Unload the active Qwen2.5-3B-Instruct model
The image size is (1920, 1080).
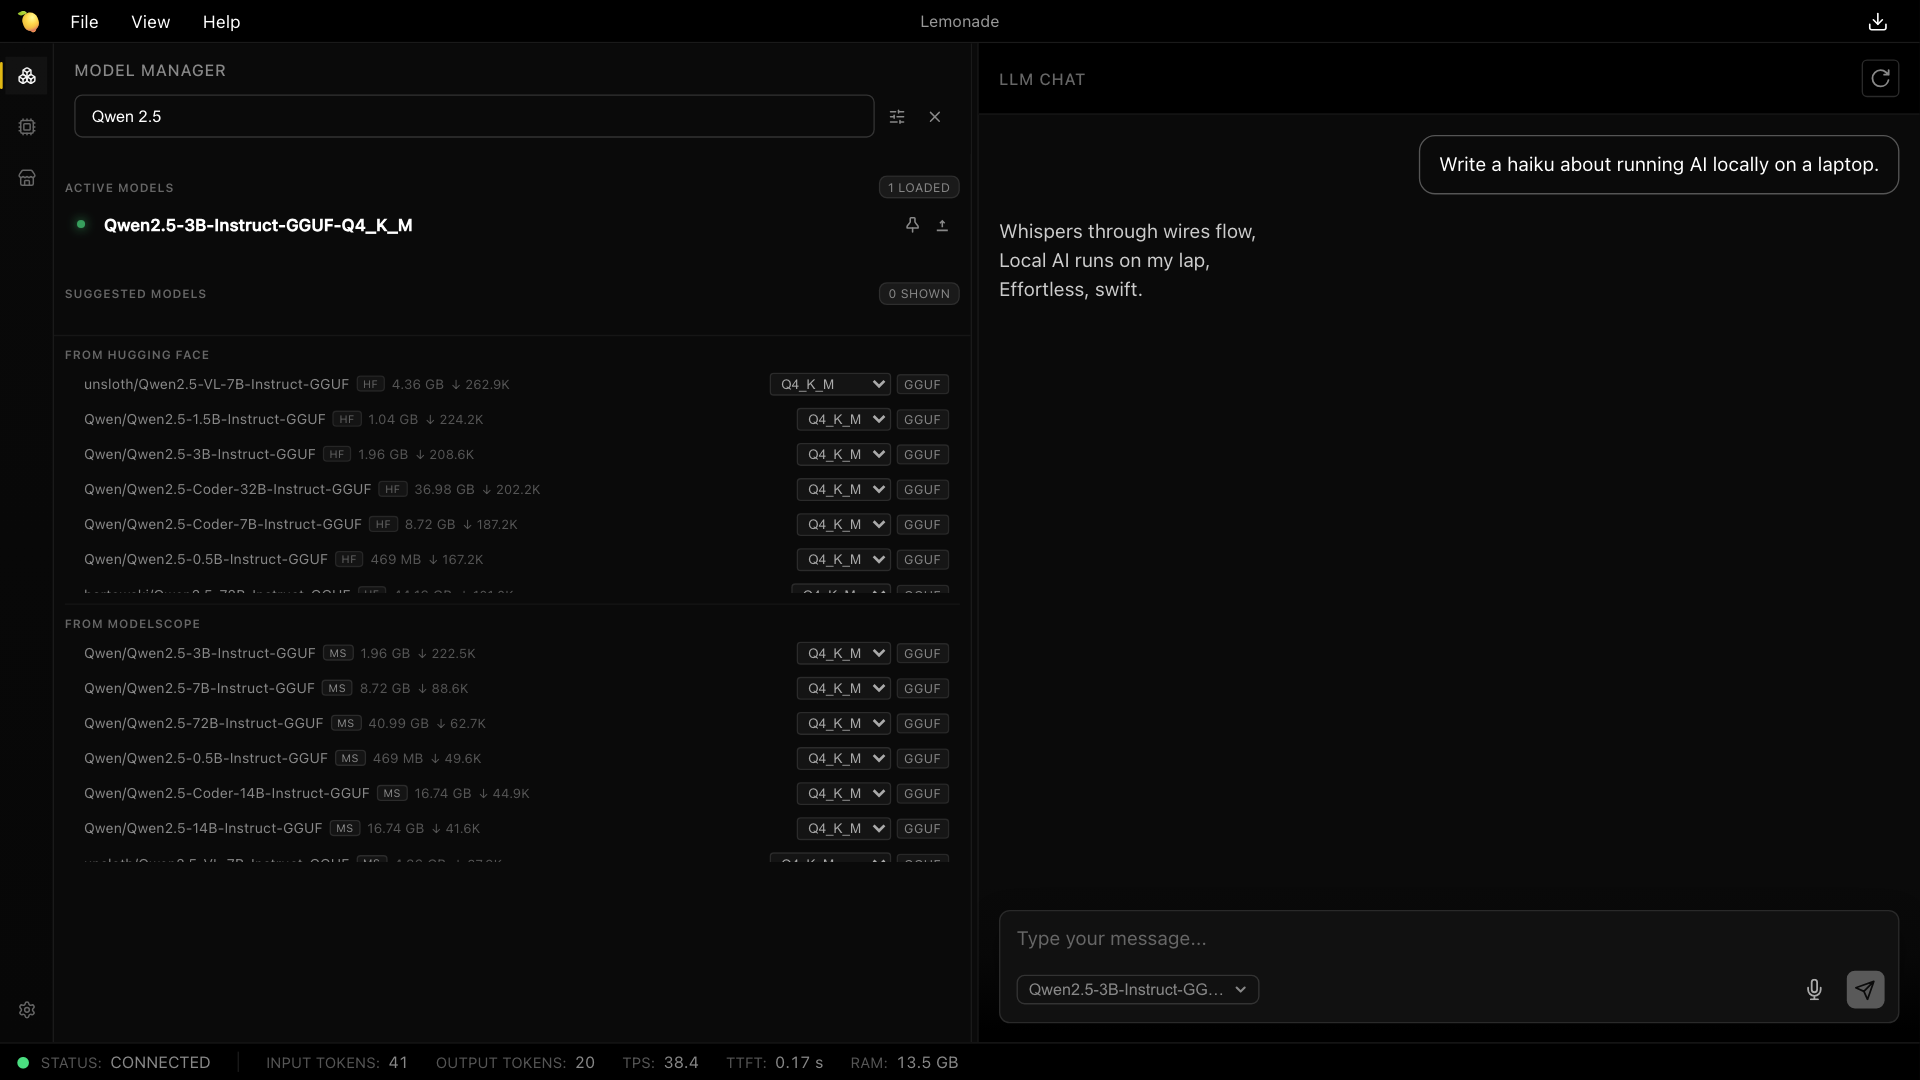pyautogui.click(x=942, y=225)
